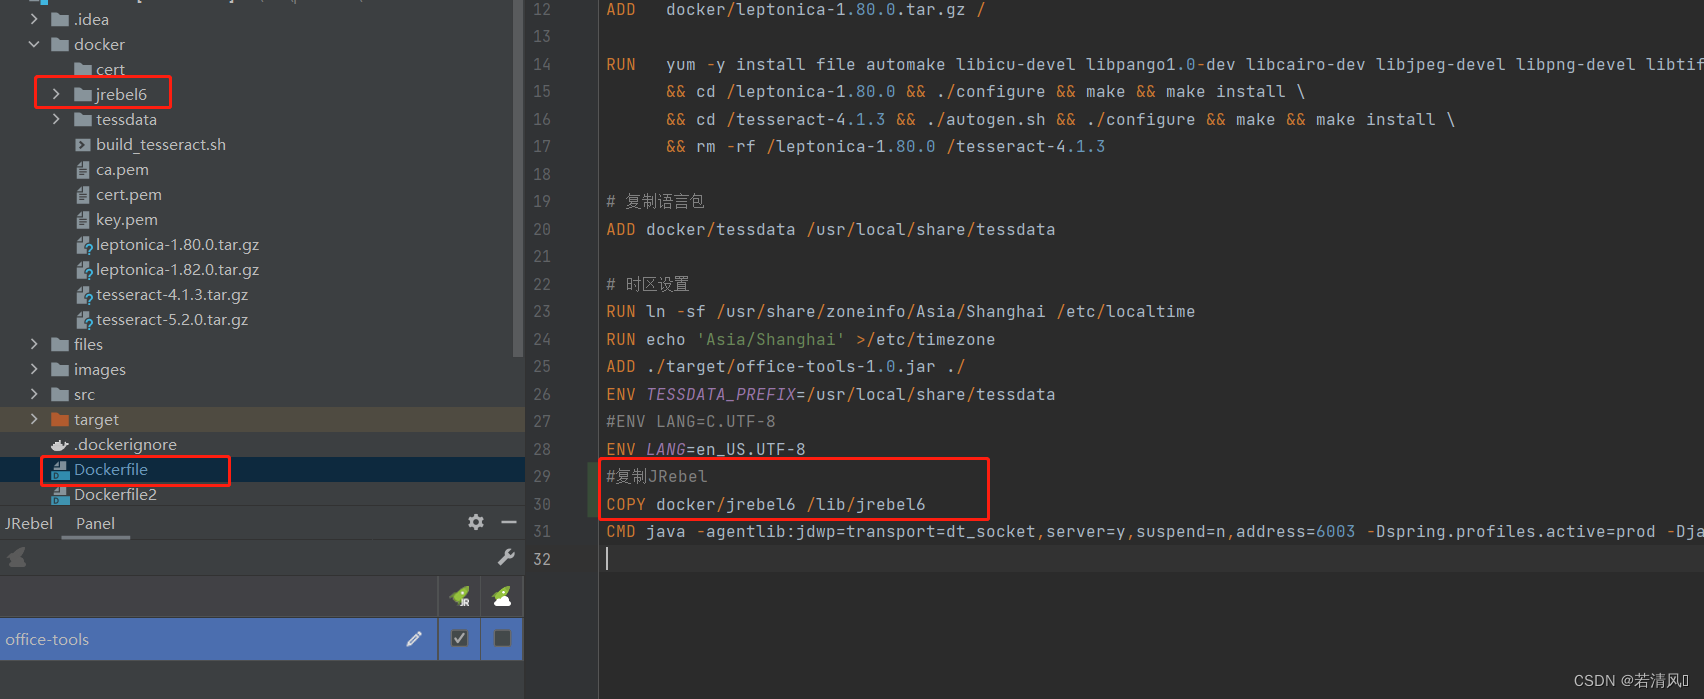Click 'ADD docker/tessdata' line
1704x699 pixels.
coord(831,230)
